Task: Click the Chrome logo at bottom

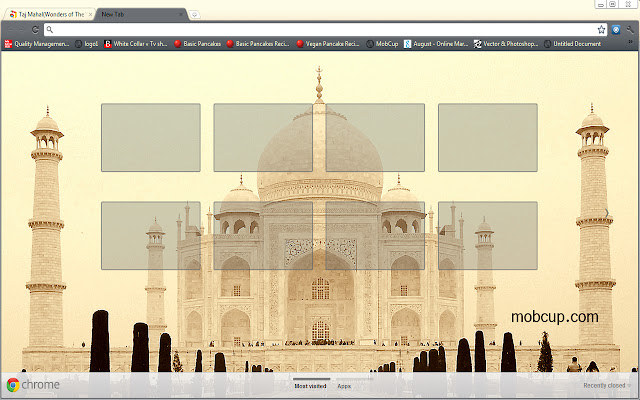Action: point(33,384)
